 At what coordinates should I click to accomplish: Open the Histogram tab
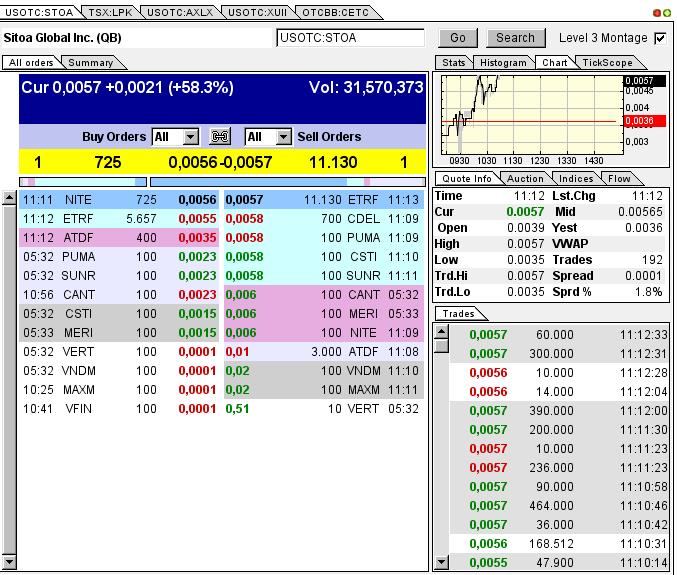click(503, 63)
